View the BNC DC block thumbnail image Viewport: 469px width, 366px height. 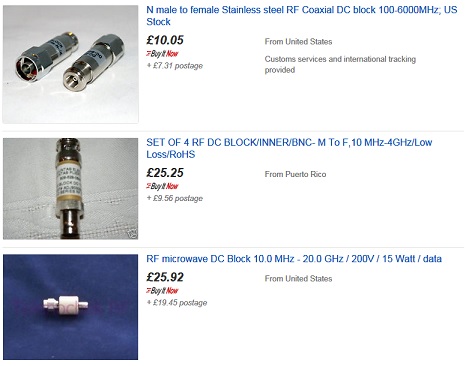[x=70, y=189]
